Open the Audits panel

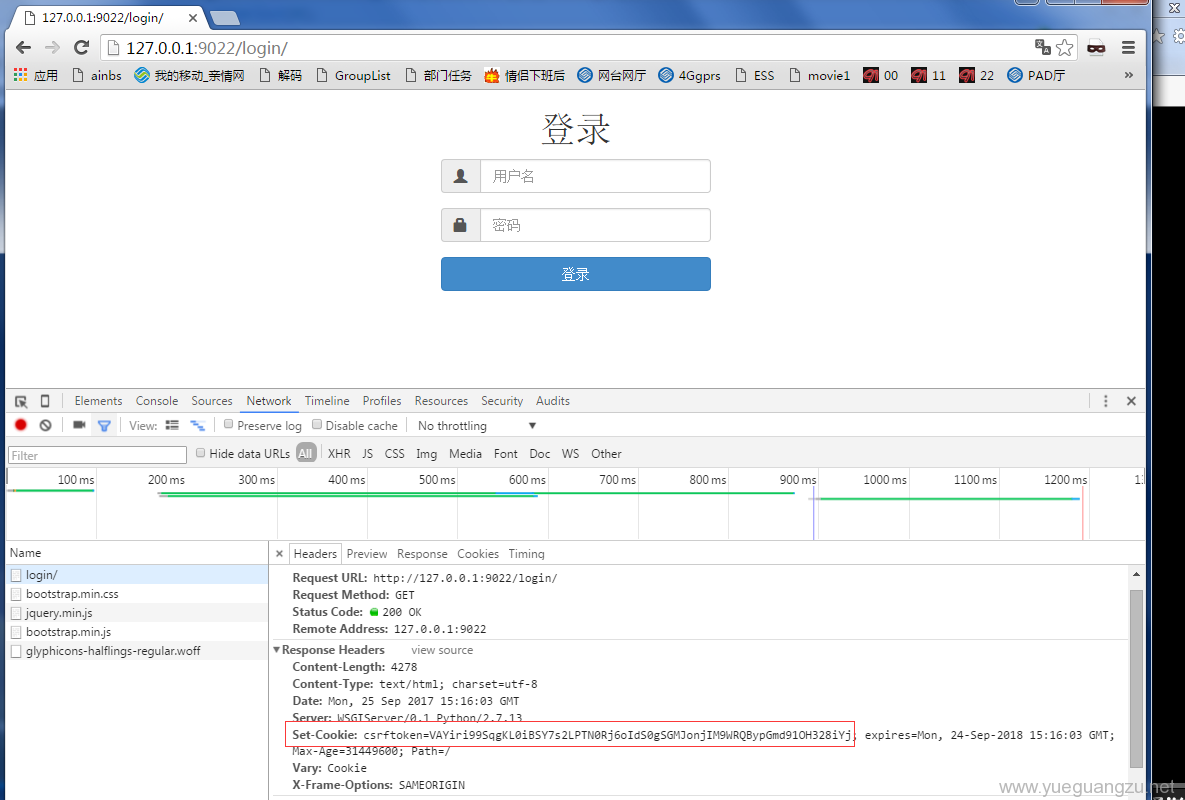click(553, 401)
